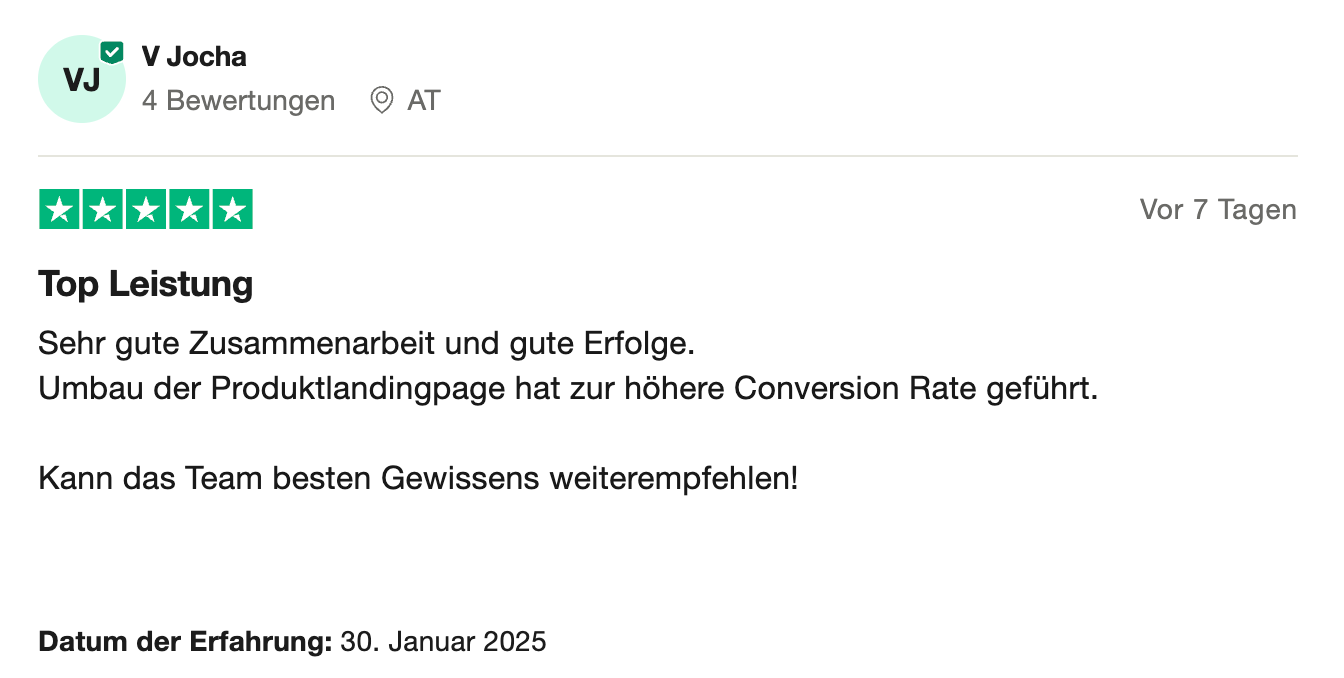Open the "4 Bewertungen" review count
Viewport: 1344px width, 678px height.
[x=238, y=100]
